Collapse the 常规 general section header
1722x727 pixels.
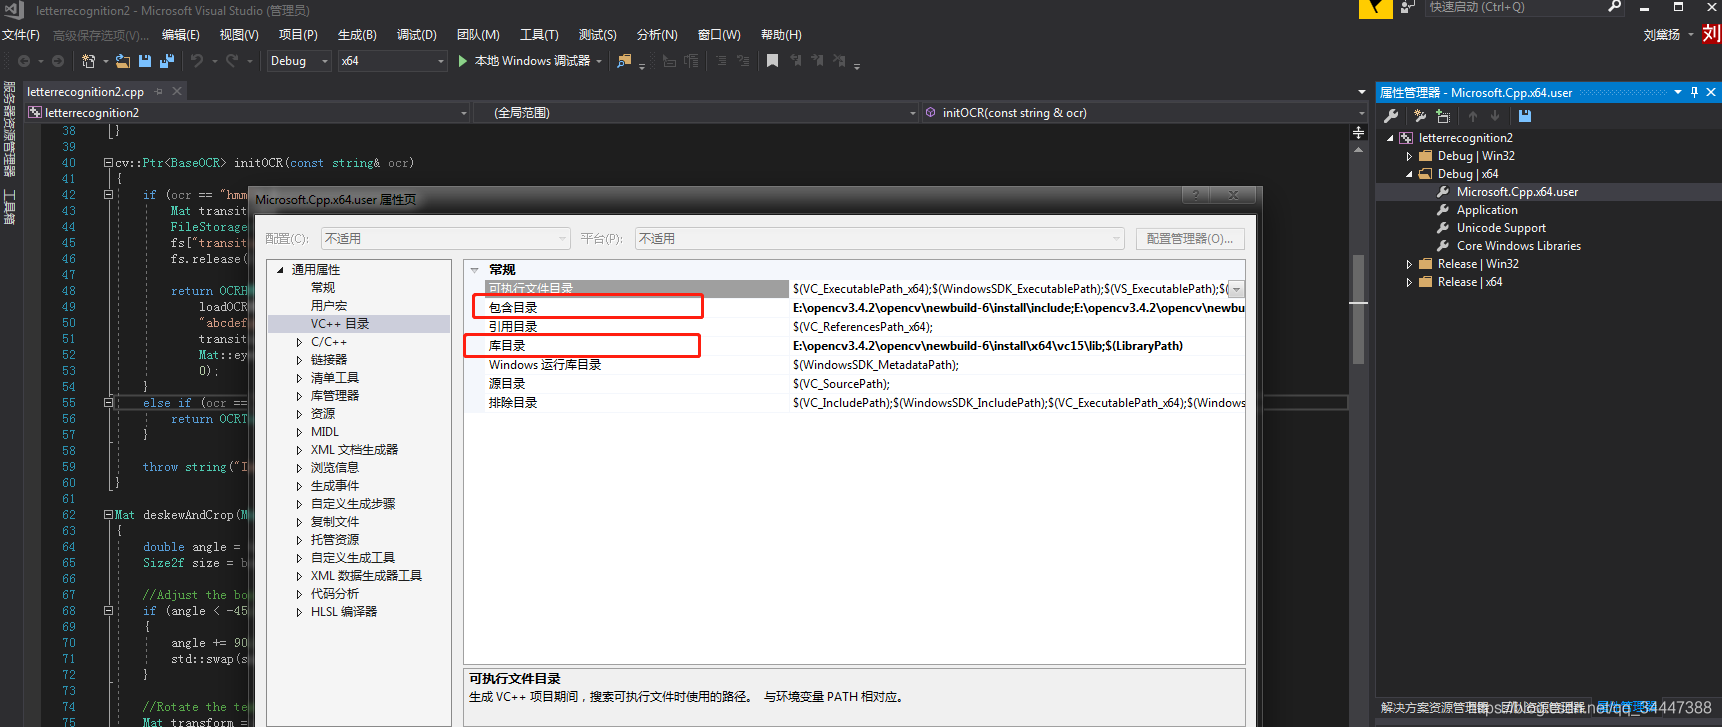click(475, 270)
